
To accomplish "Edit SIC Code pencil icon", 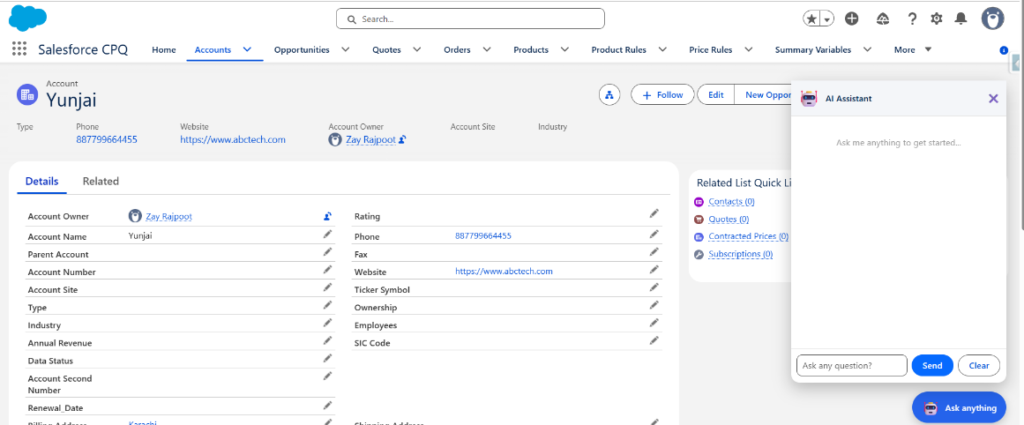I will (x=654, y=340).
